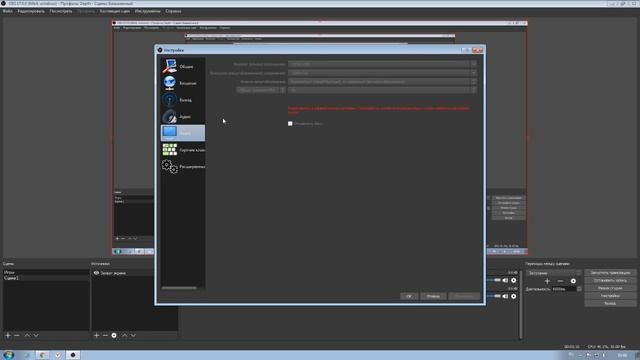Image resolution: width=640 pixels, height=360 pixels.
Task: Click Отмена in the Settings dialog
Action: (x=433, y=296)
